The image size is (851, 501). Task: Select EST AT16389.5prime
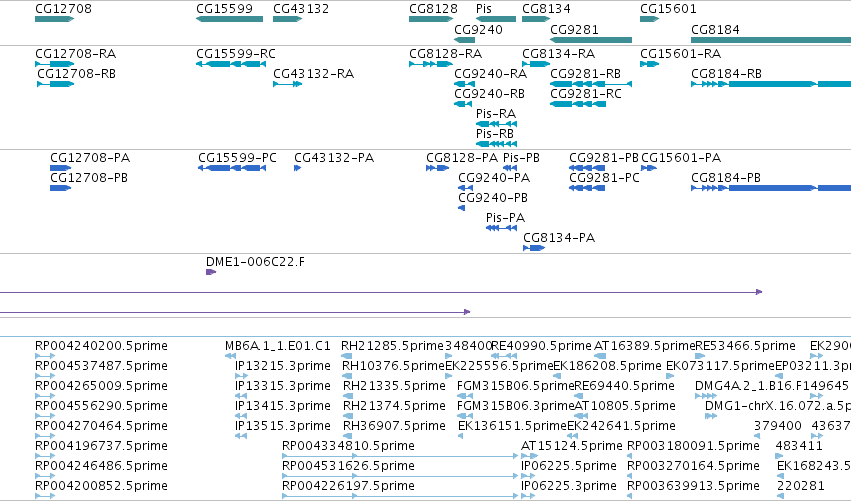[x=600, y=357]
